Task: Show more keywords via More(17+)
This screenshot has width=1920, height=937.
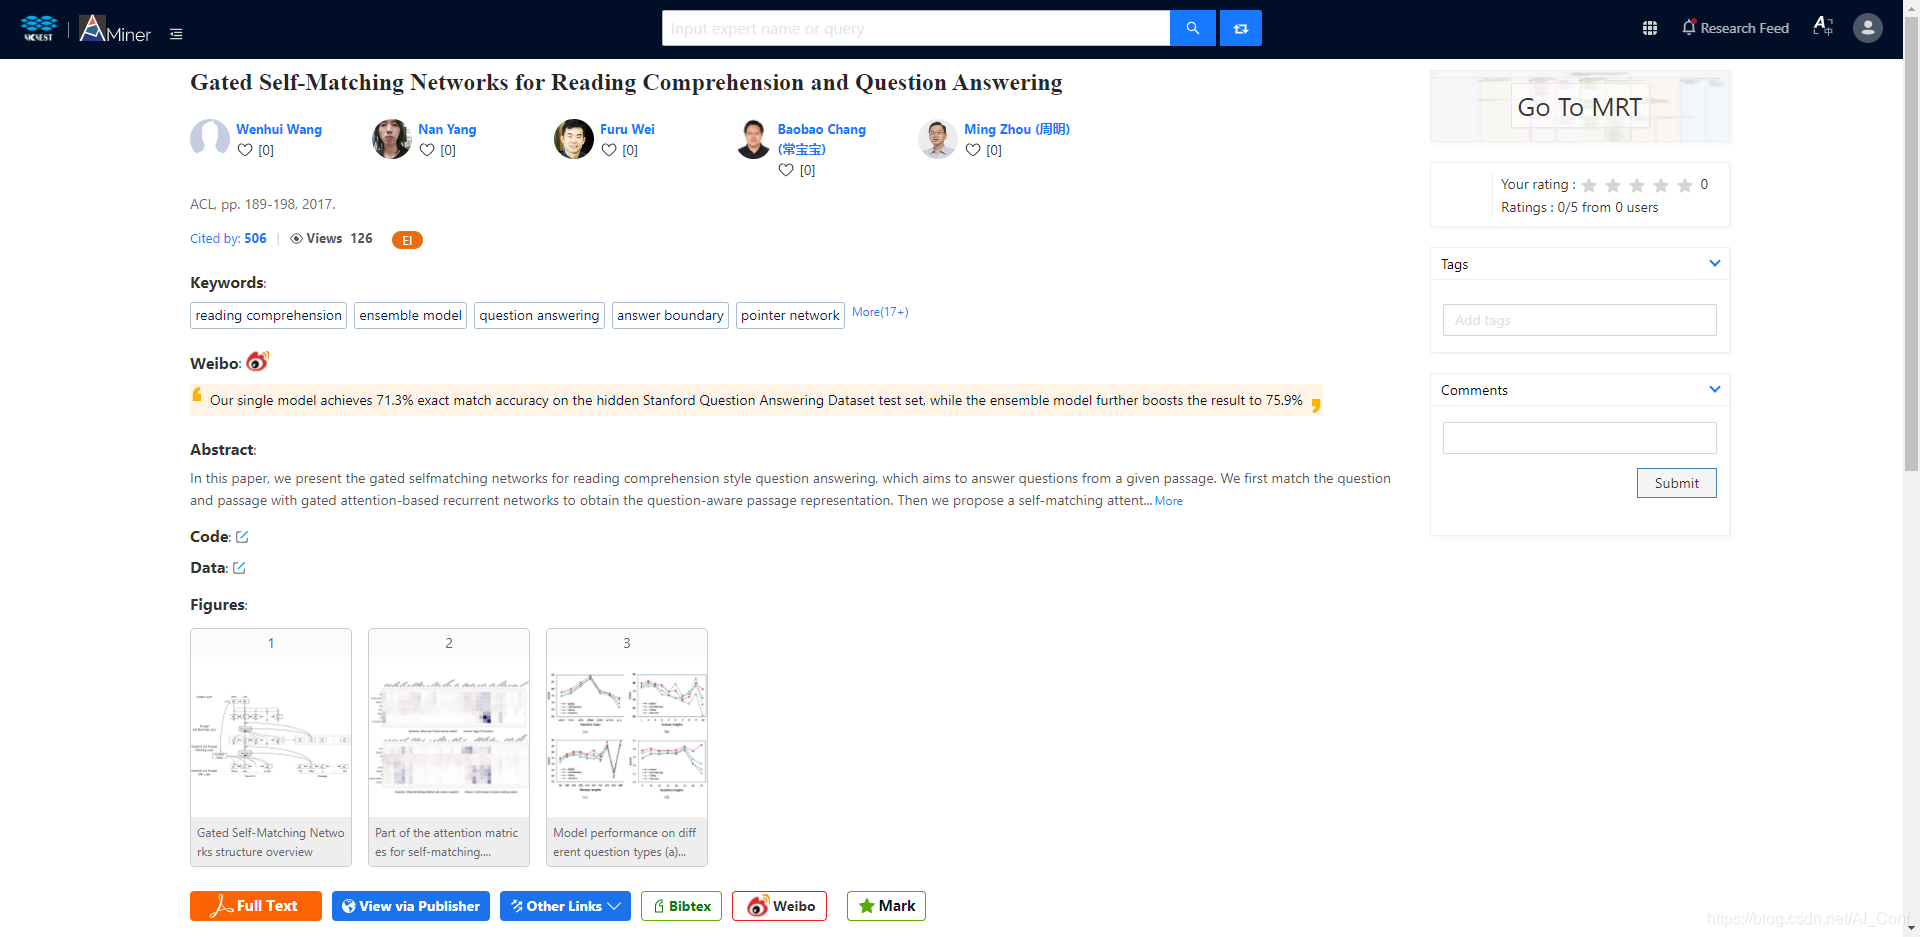Action: coord(880,312)
